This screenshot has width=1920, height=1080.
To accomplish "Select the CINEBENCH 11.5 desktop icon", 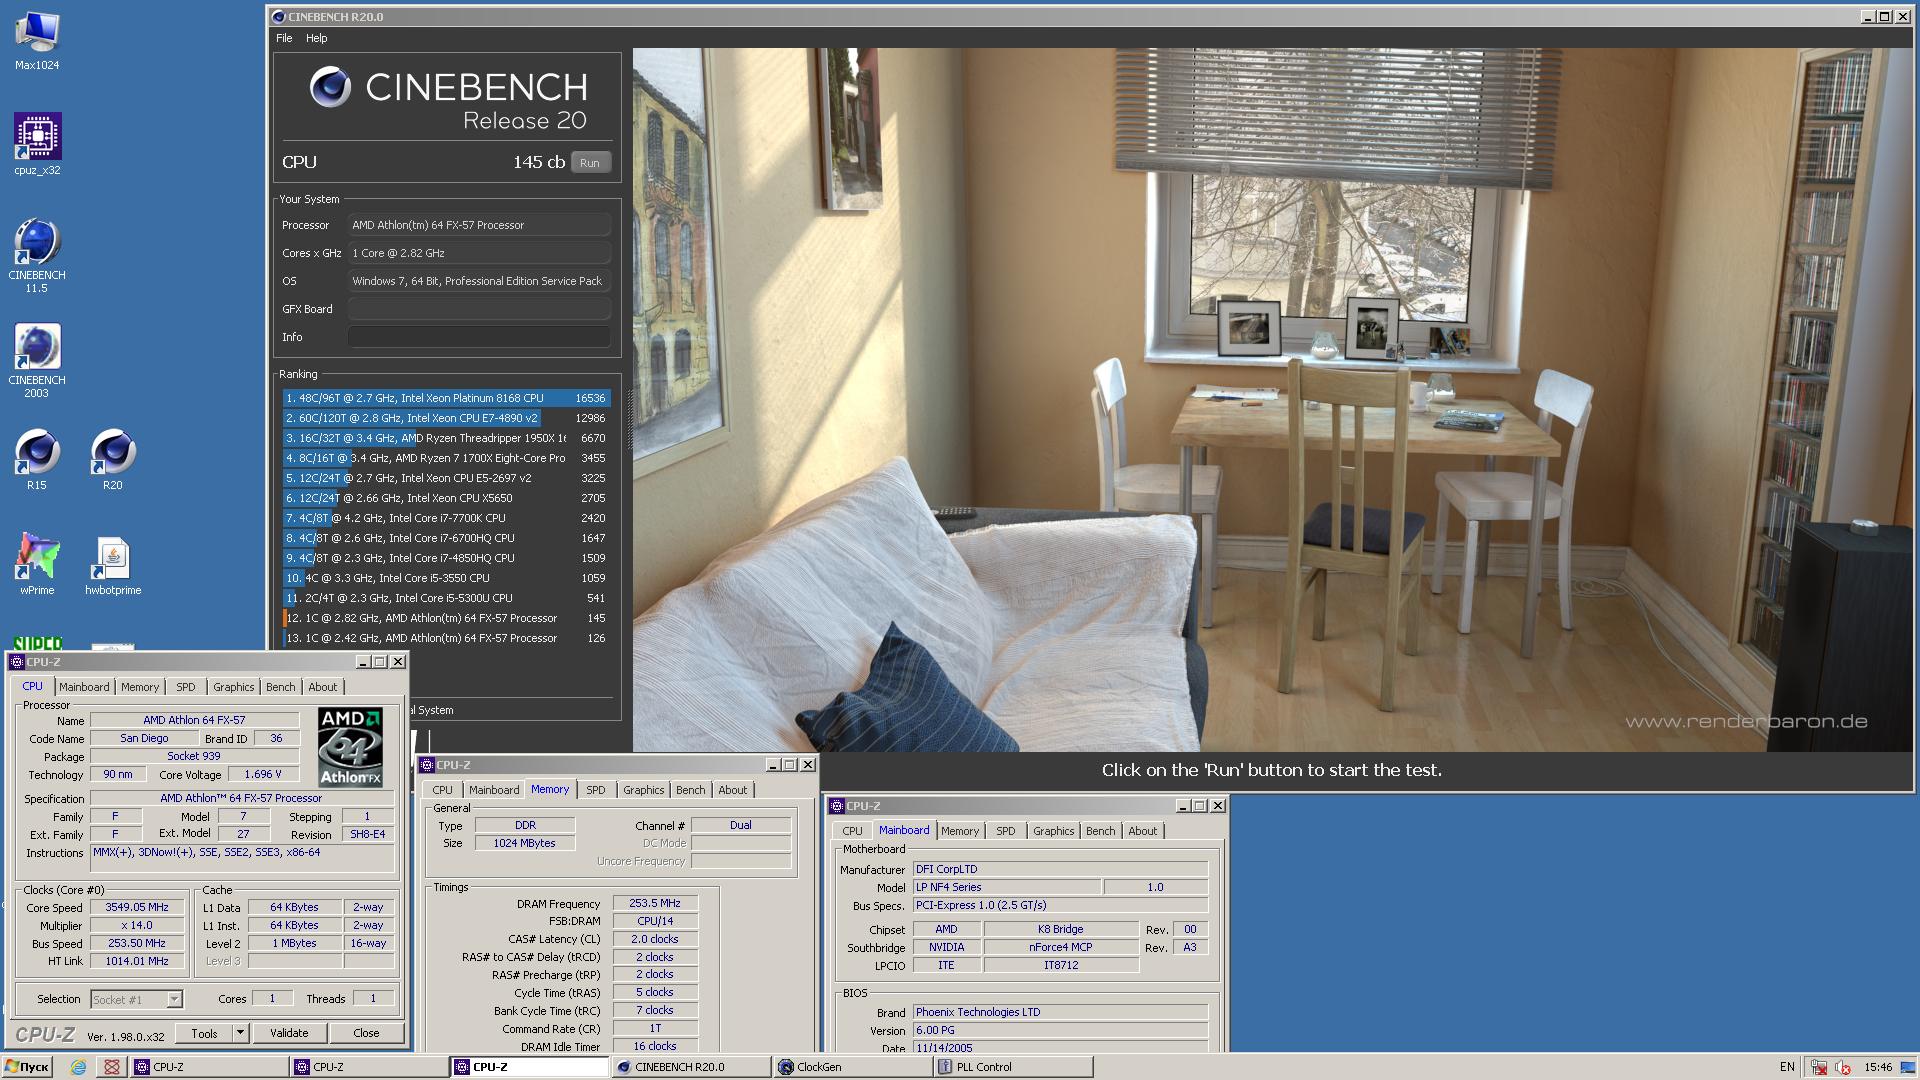I will click(x=37, y=255).
